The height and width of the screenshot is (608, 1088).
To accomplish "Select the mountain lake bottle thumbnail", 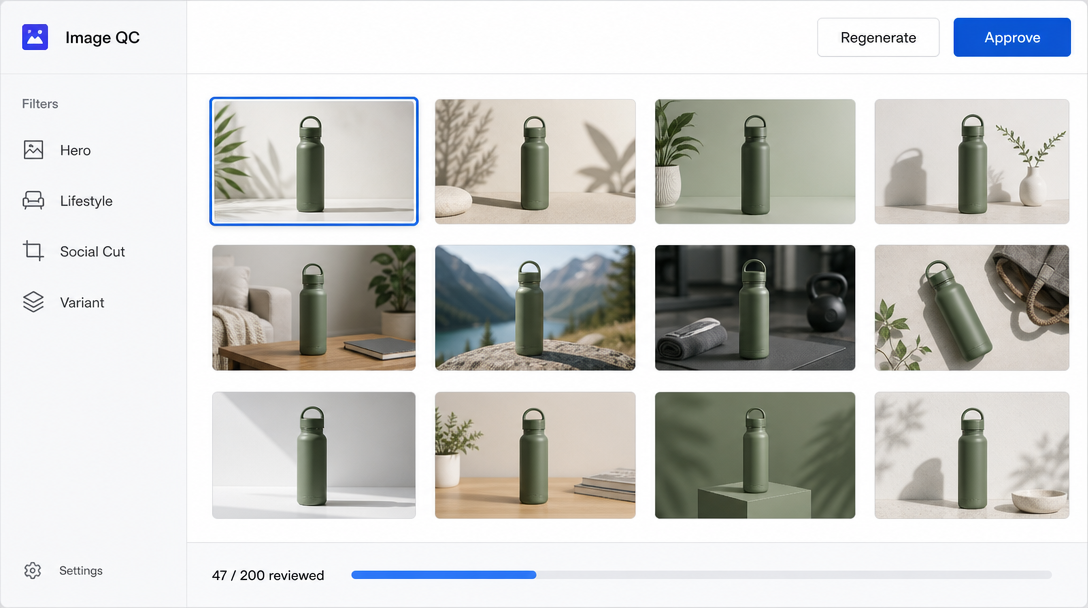I will click(x=535, y=307).
